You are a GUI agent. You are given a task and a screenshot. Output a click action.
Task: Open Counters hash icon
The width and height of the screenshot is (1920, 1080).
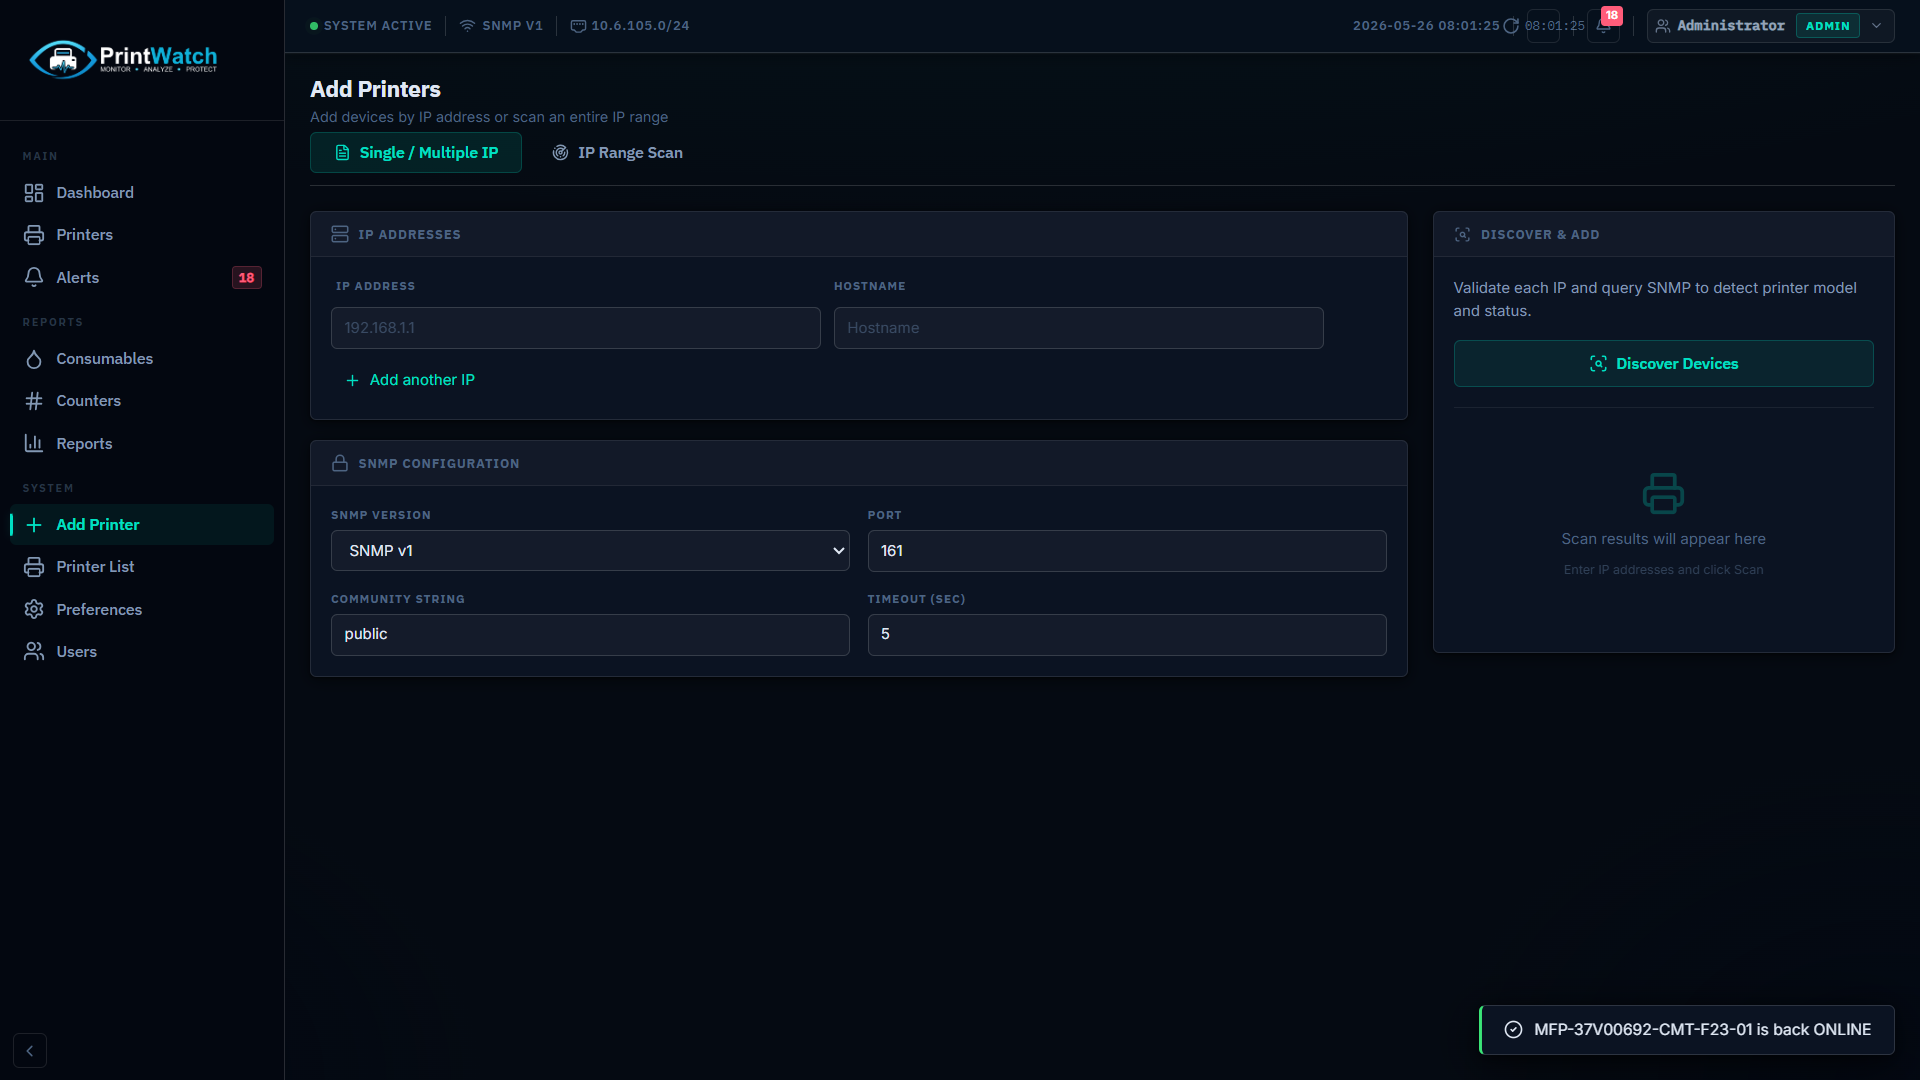34,401
